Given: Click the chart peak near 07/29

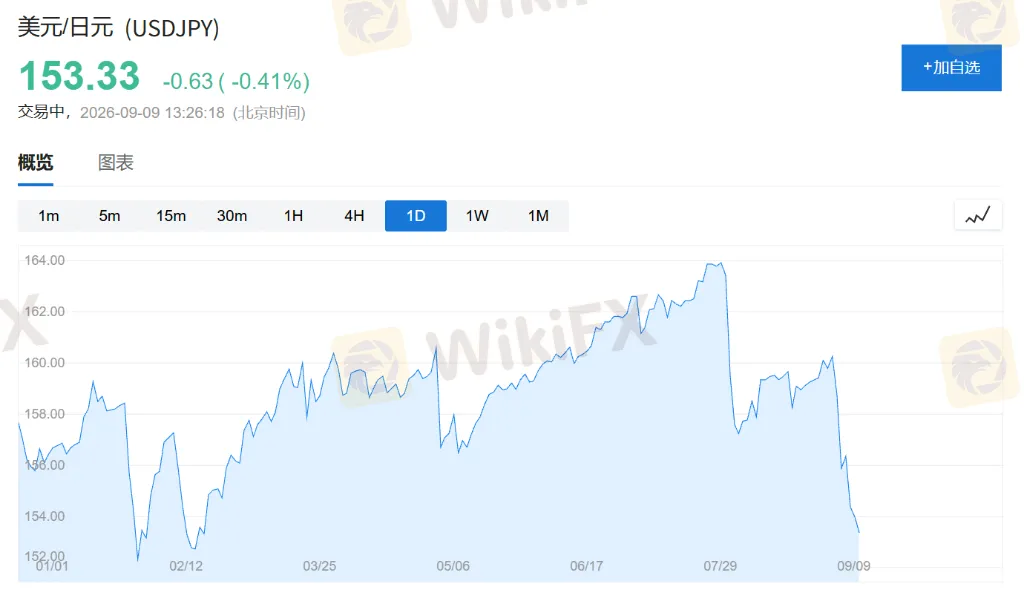Looking at the screenshot, I should point(715,265).
